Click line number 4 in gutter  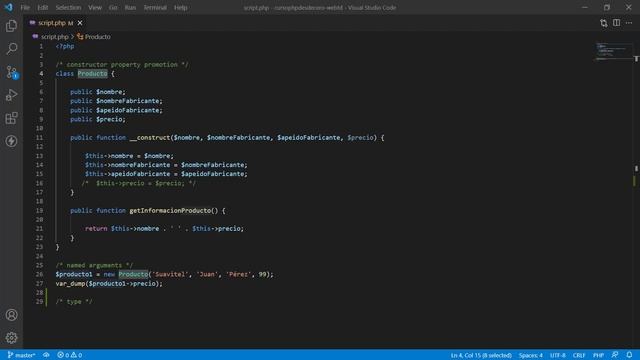tap(41, 73)
